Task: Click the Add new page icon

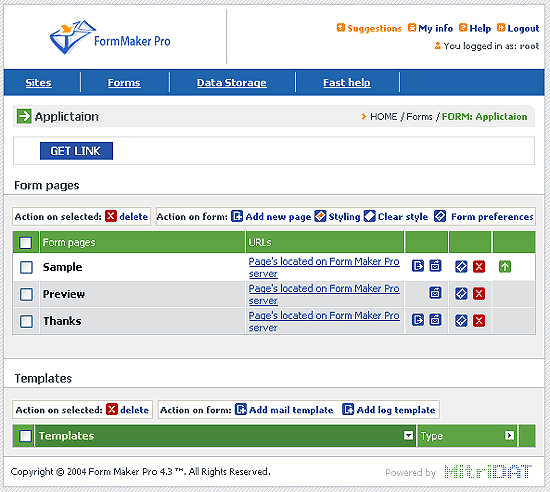Action: (x=237, y=216)
